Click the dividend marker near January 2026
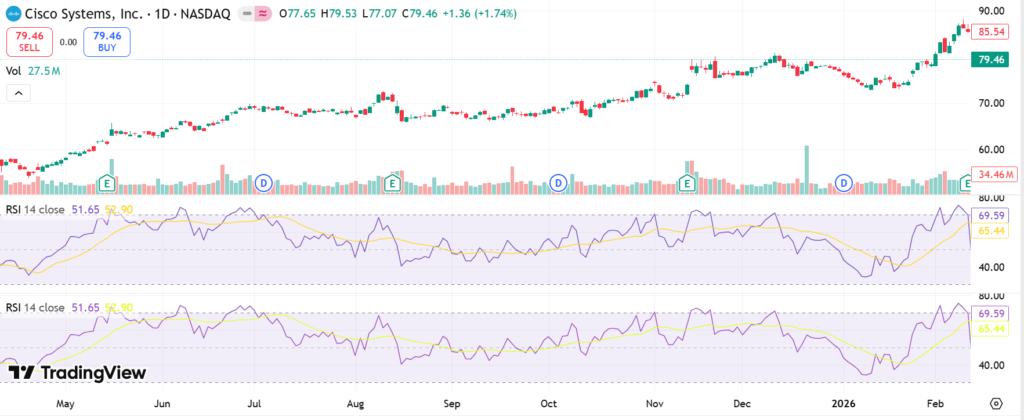Screen dimensions: 1024x420 [x=844, y=182]
